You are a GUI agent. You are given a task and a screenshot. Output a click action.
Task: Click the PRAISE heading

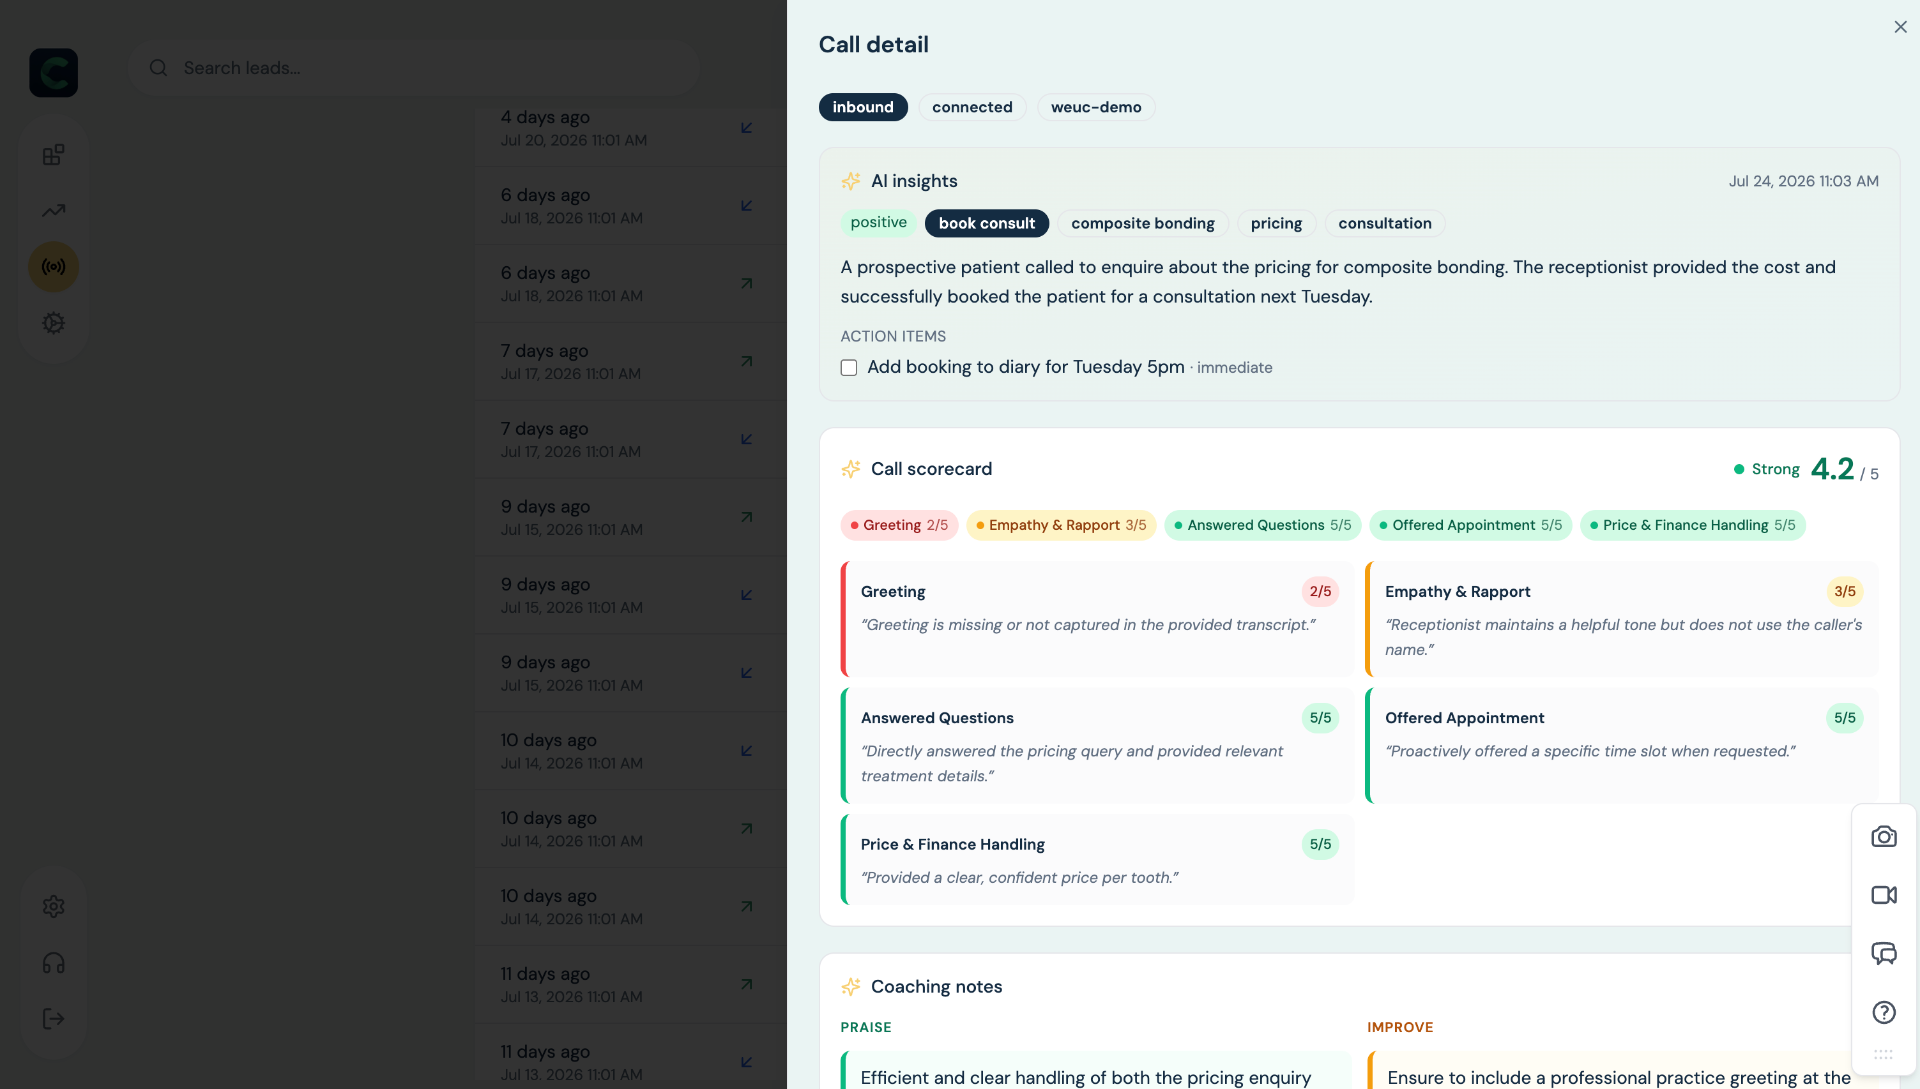click(866, 1027)
